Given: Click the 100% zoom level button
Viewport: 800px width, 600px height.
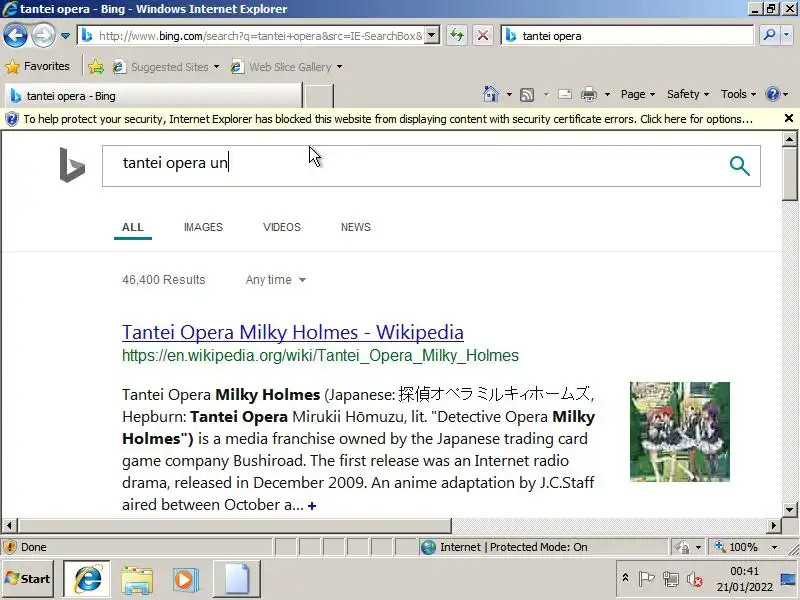Looking at the screenshot, I should [x=737, y=547].
